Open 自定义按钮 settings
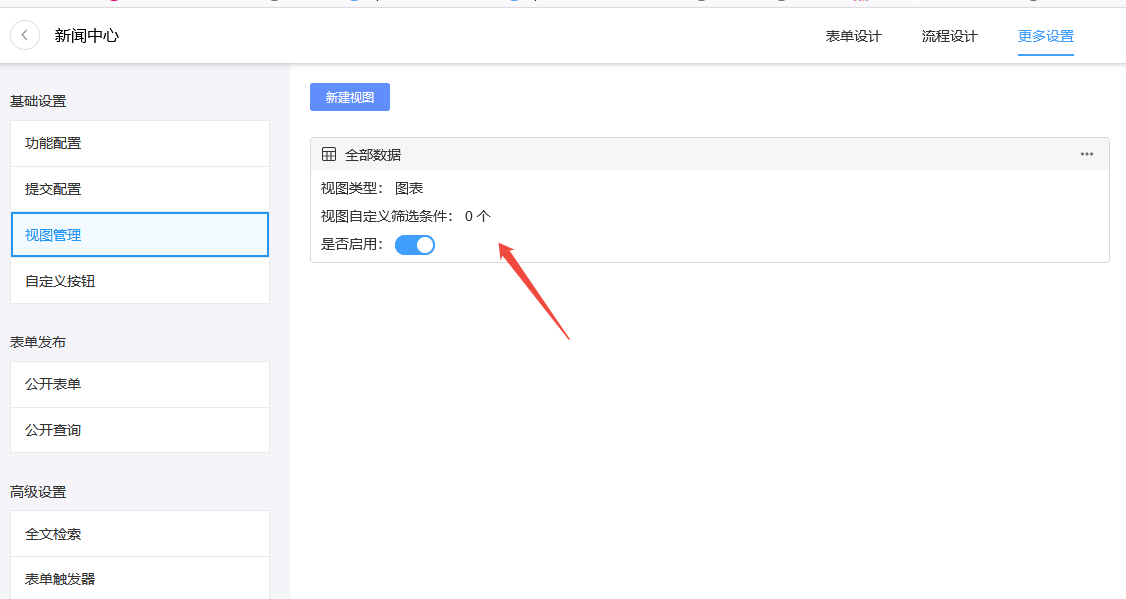The image size is (1126, 599). pyautogui.click(x=140, y=281)
